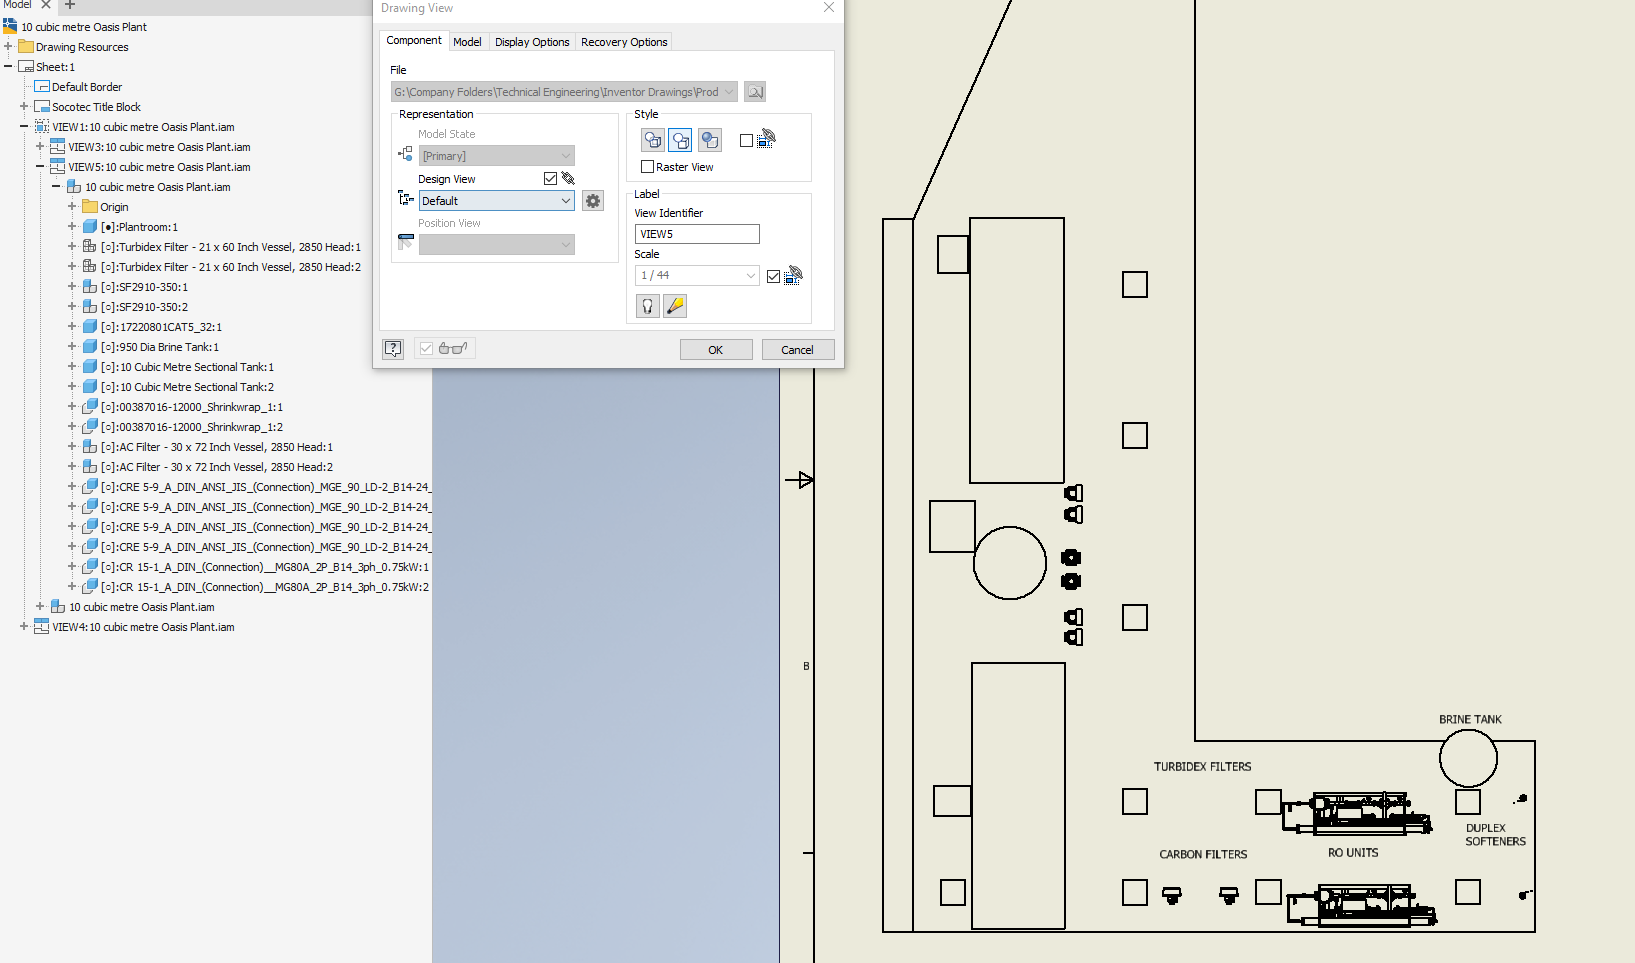Cancel the Drawing View dialog
1635x963 pixels.
coord(797,350)
